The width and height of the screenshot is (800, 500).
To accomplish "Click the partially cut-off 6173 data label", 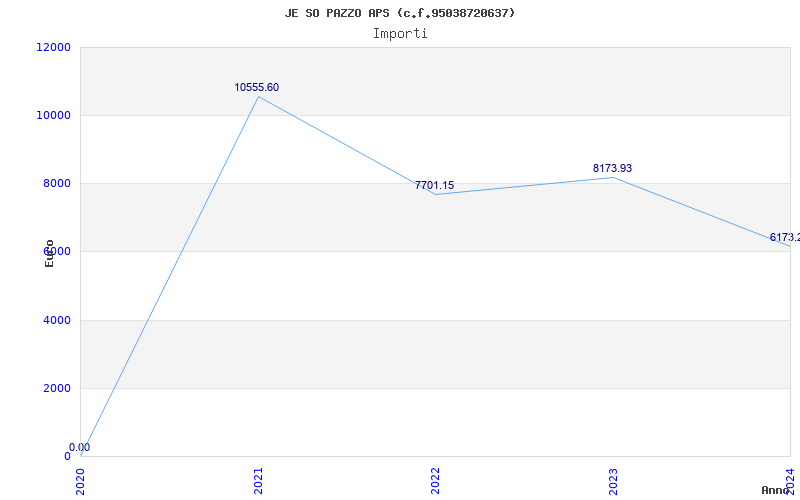I will coord(784,238).
